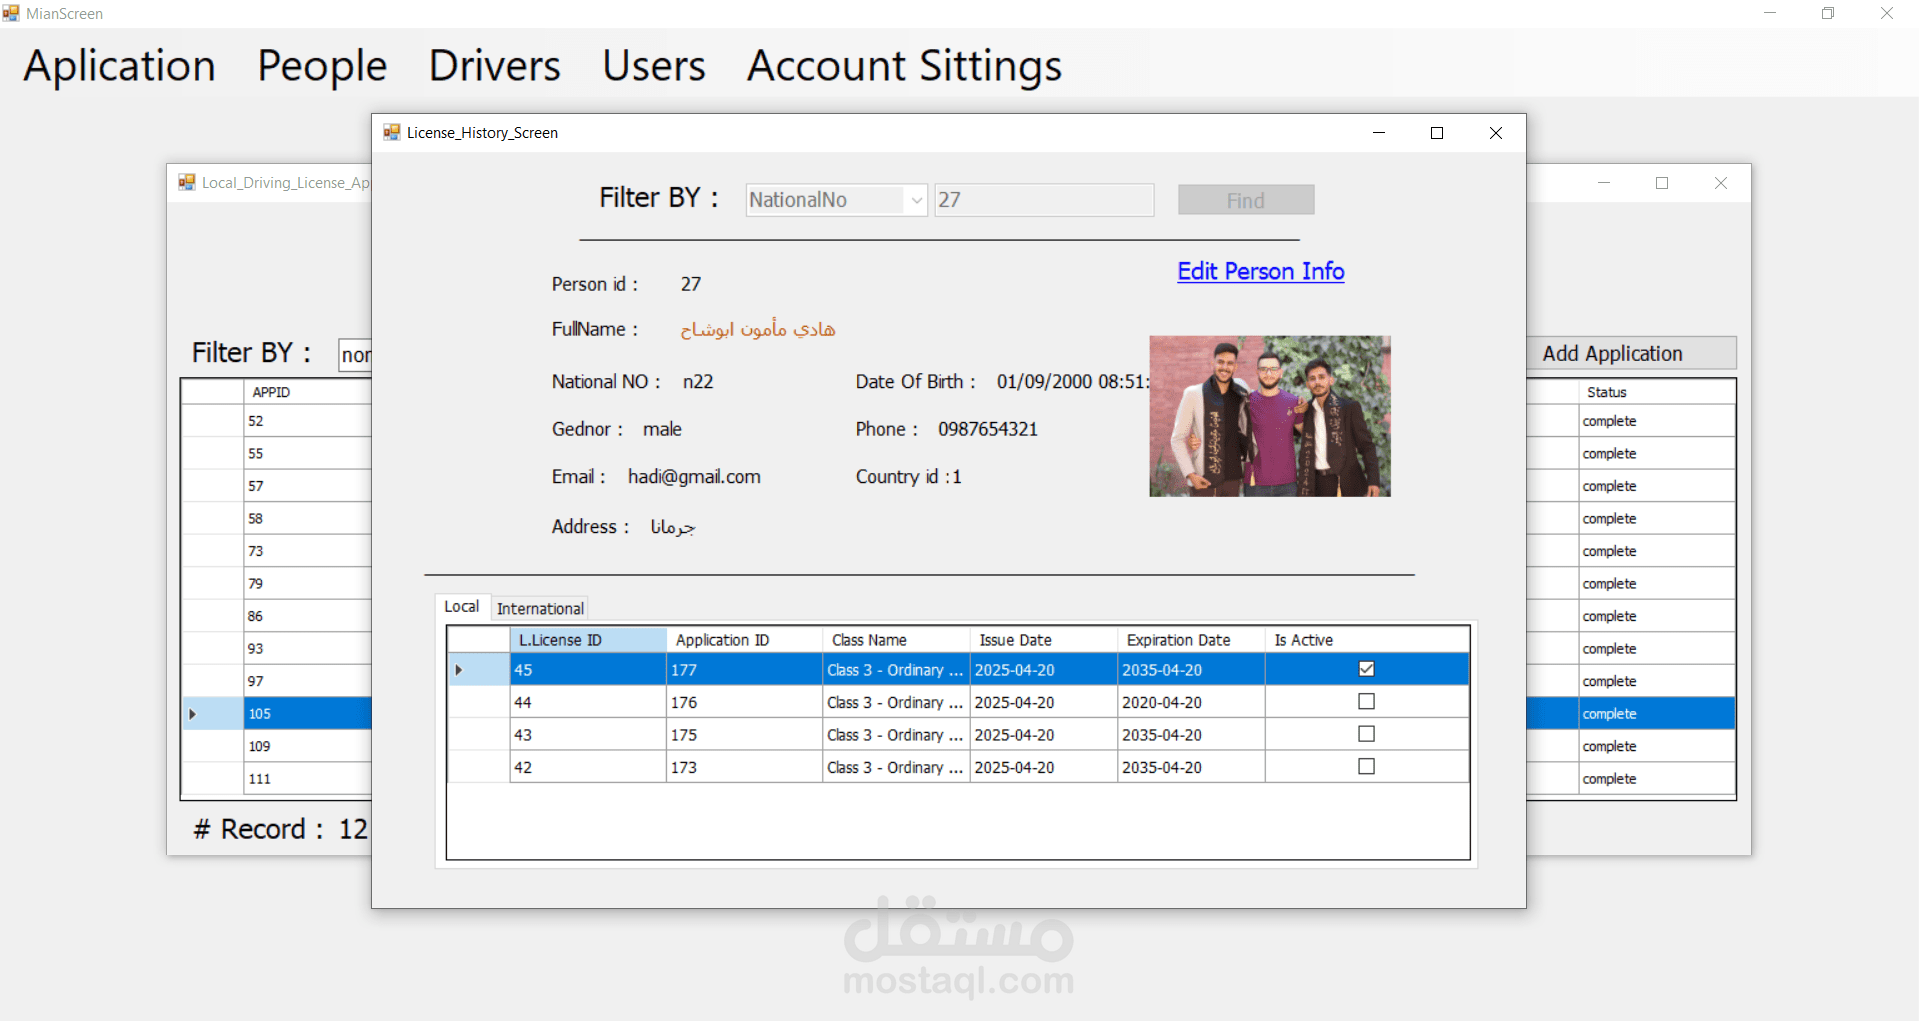
Task: Click the row indicator arrow next to APPID 105
Action: pyautogui.click(x=191, y=713)
